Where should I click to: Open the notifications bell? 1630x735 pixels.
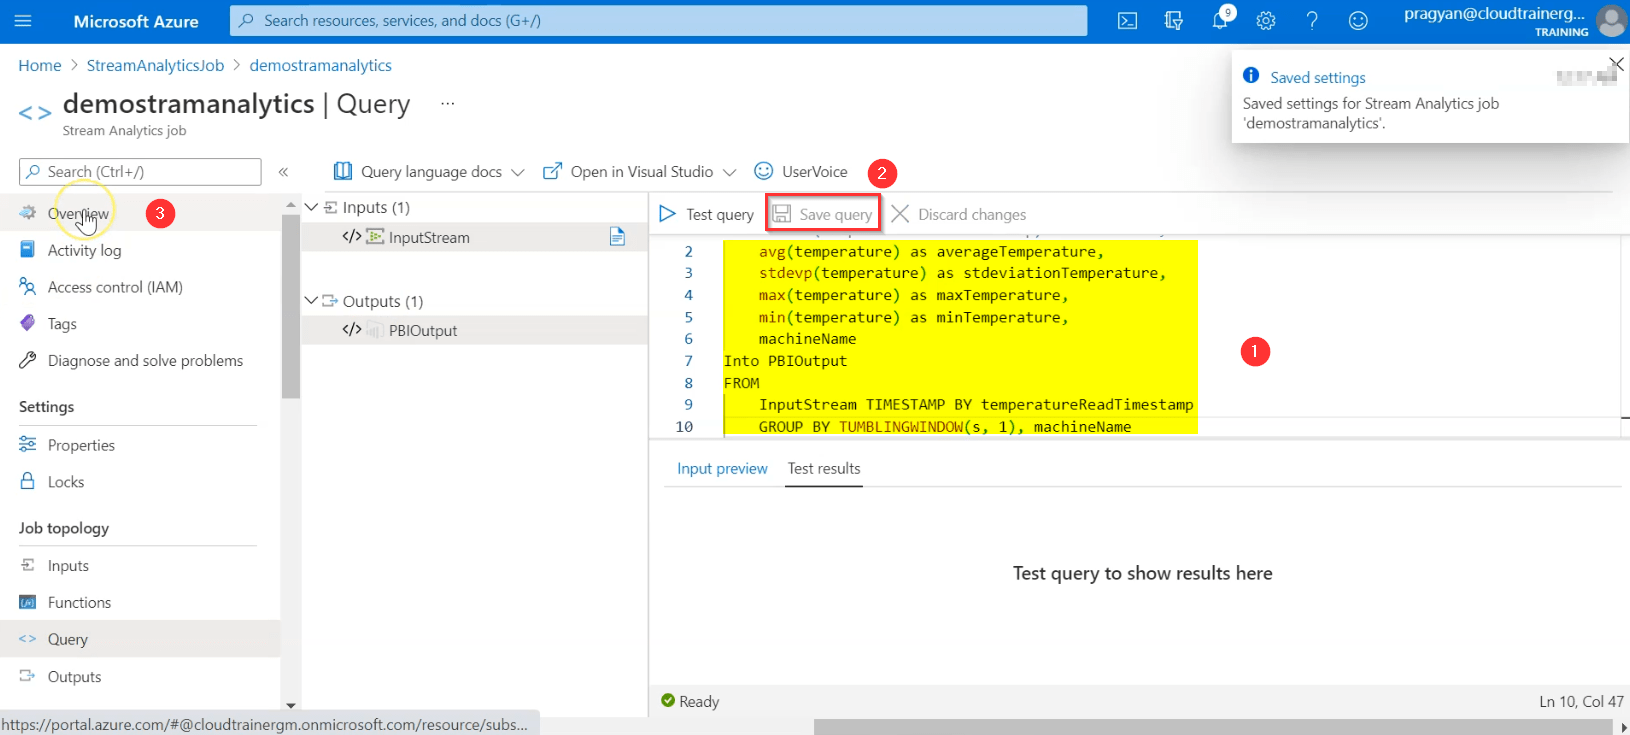(1220, 20)
